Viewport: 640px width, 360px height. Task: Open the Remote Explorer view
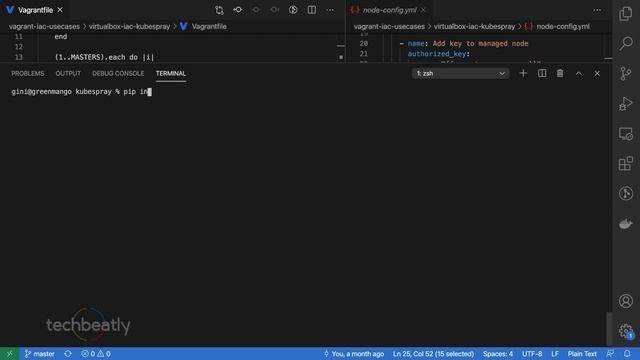[x=626, y=134]
